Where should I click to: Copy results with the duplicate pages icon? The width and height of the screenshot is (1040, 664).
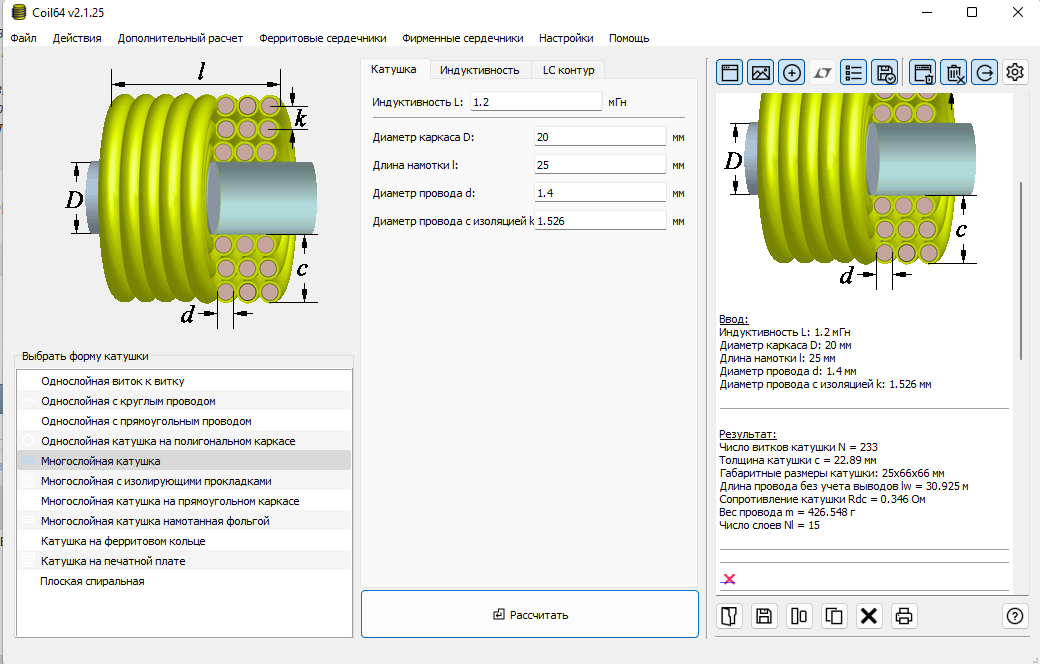point(834,616)
